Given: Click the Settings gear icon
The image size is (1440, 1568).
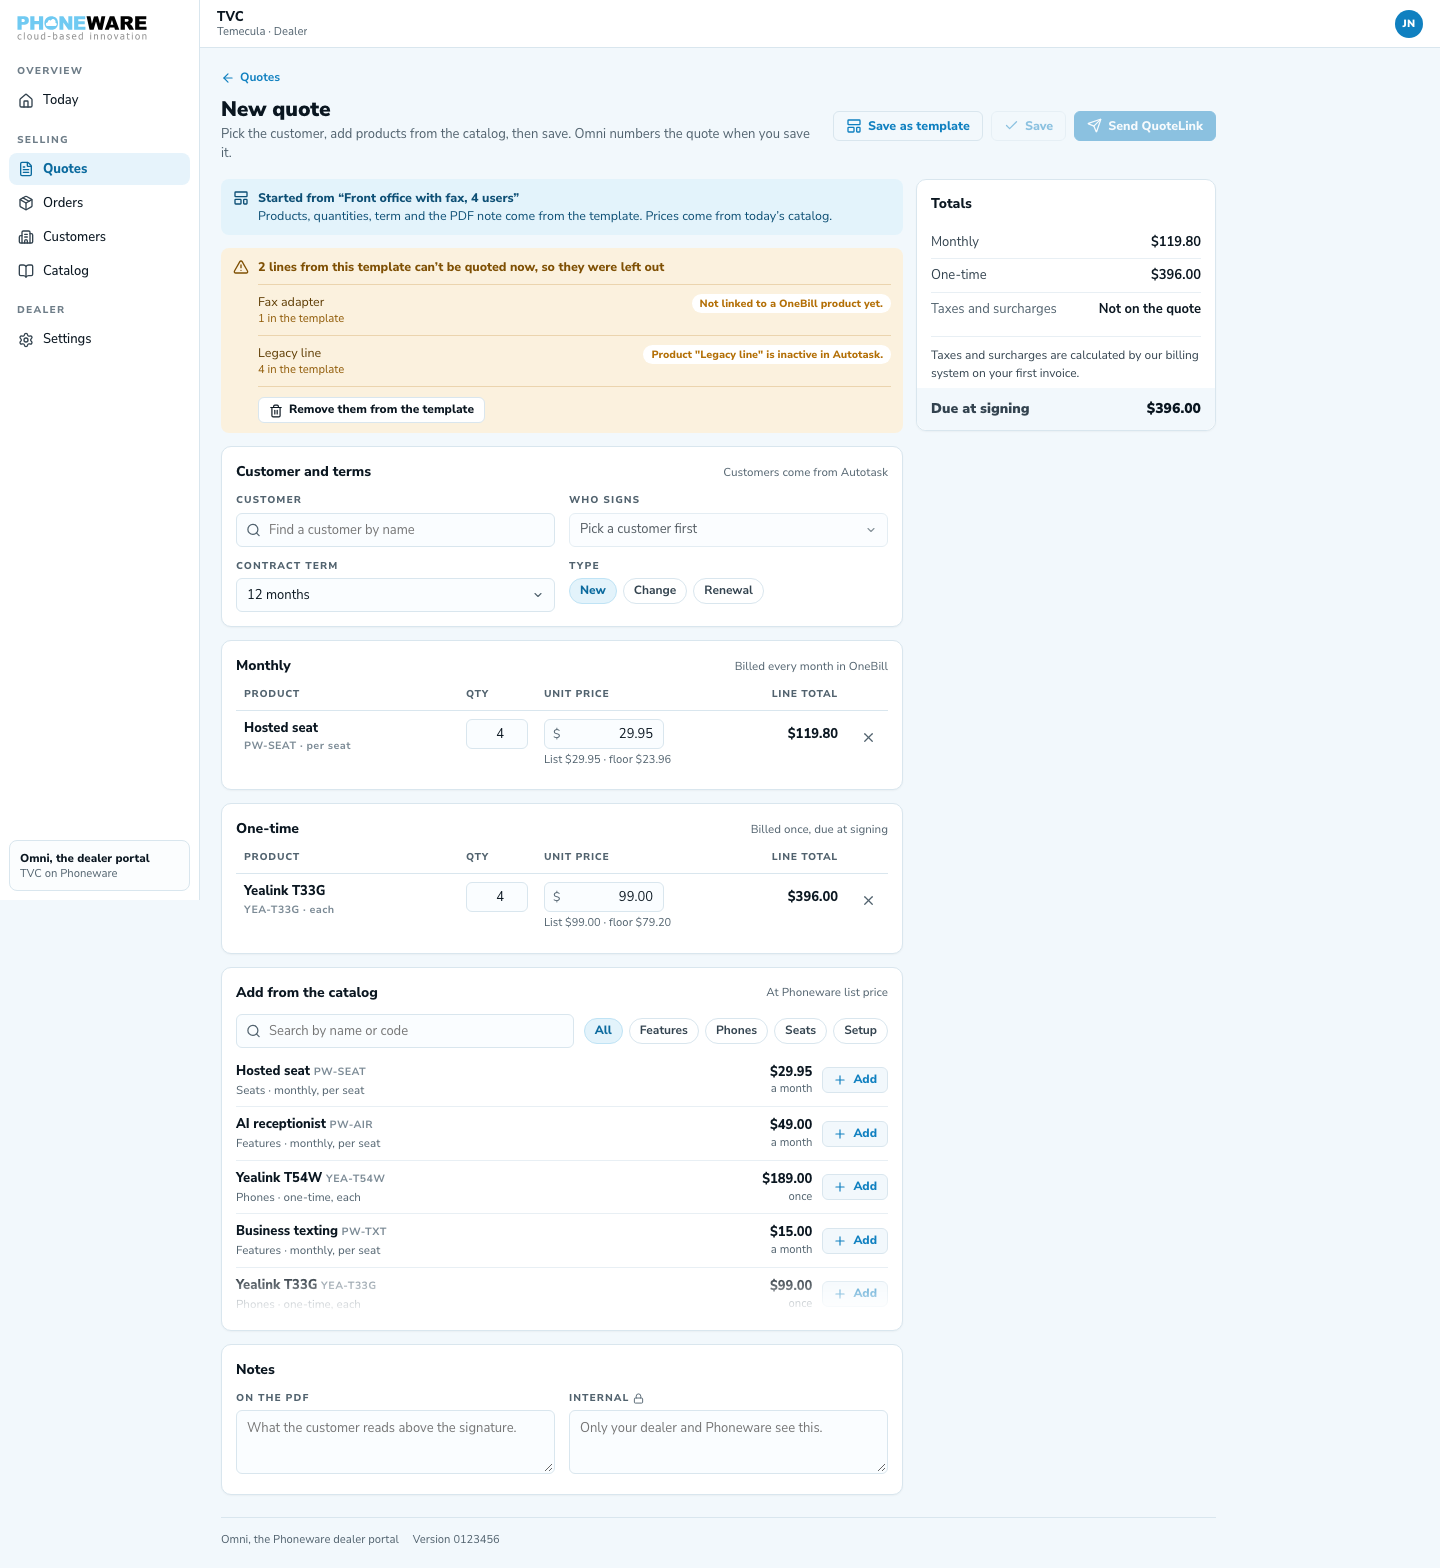Looking at the screenshot, I should [26, 339].
